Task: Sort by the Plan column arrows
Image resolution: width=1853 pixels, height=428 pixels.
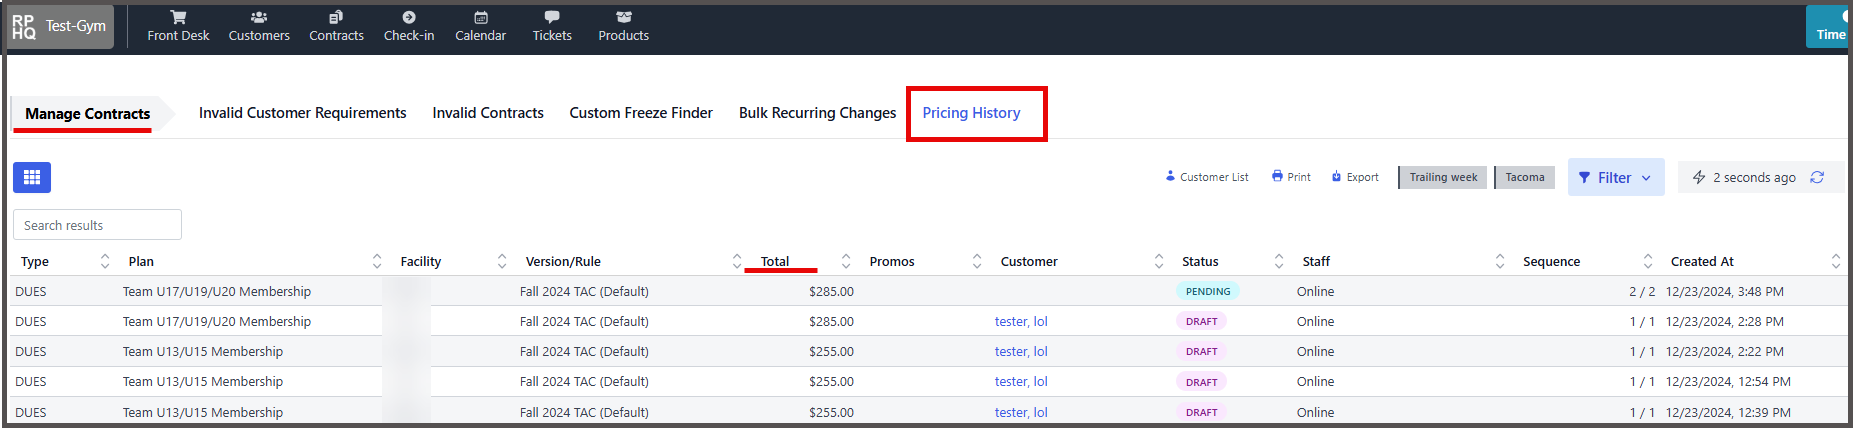Action: click(377, 261)
